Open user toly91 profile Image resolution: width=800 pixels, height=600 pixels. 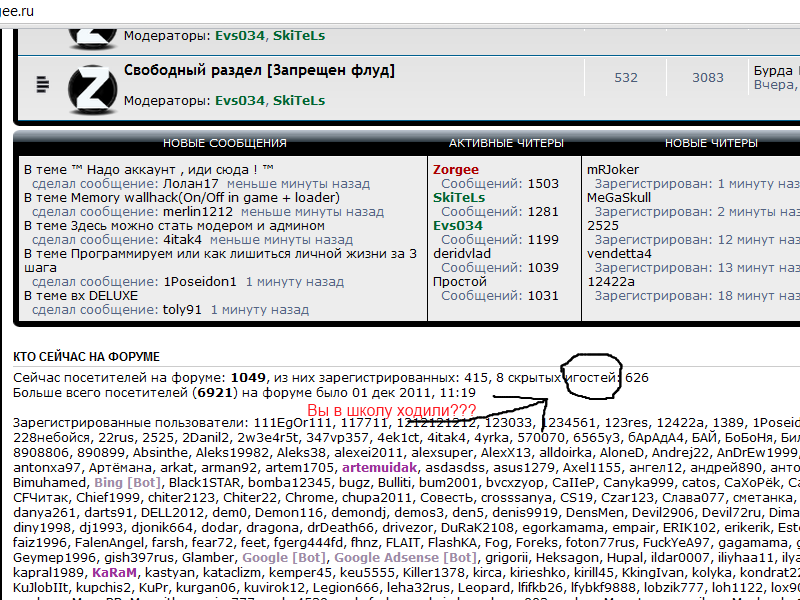tap(182, 310)
